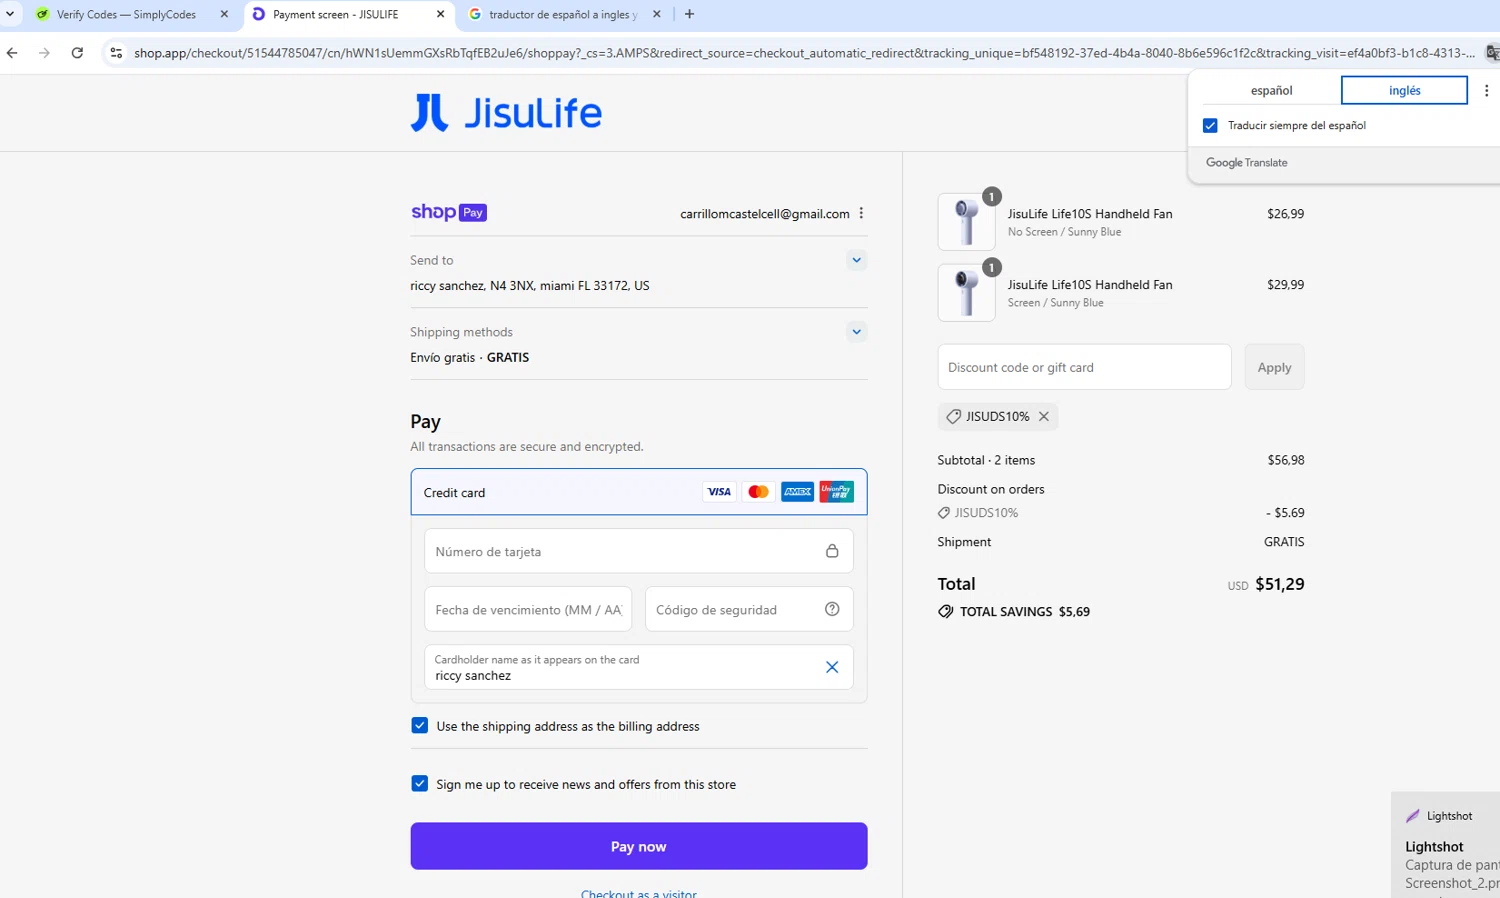
Task: Click the American Express icon
Action: click(x=797, y=492)
